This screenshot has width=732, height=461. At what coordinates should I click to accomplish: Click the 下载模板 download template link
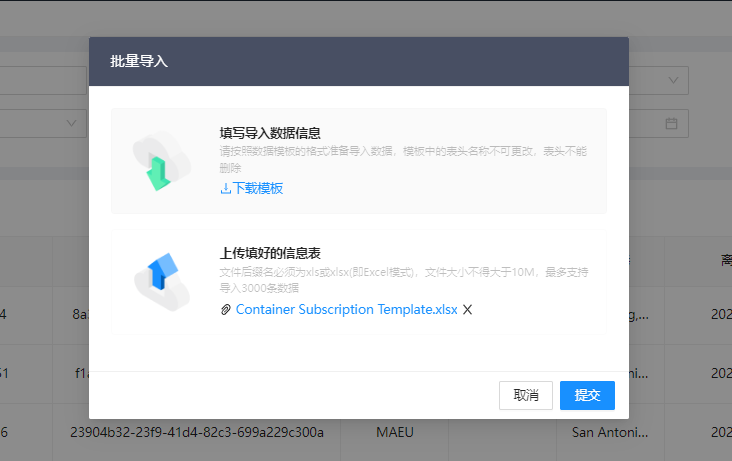[x=252, y=188]
